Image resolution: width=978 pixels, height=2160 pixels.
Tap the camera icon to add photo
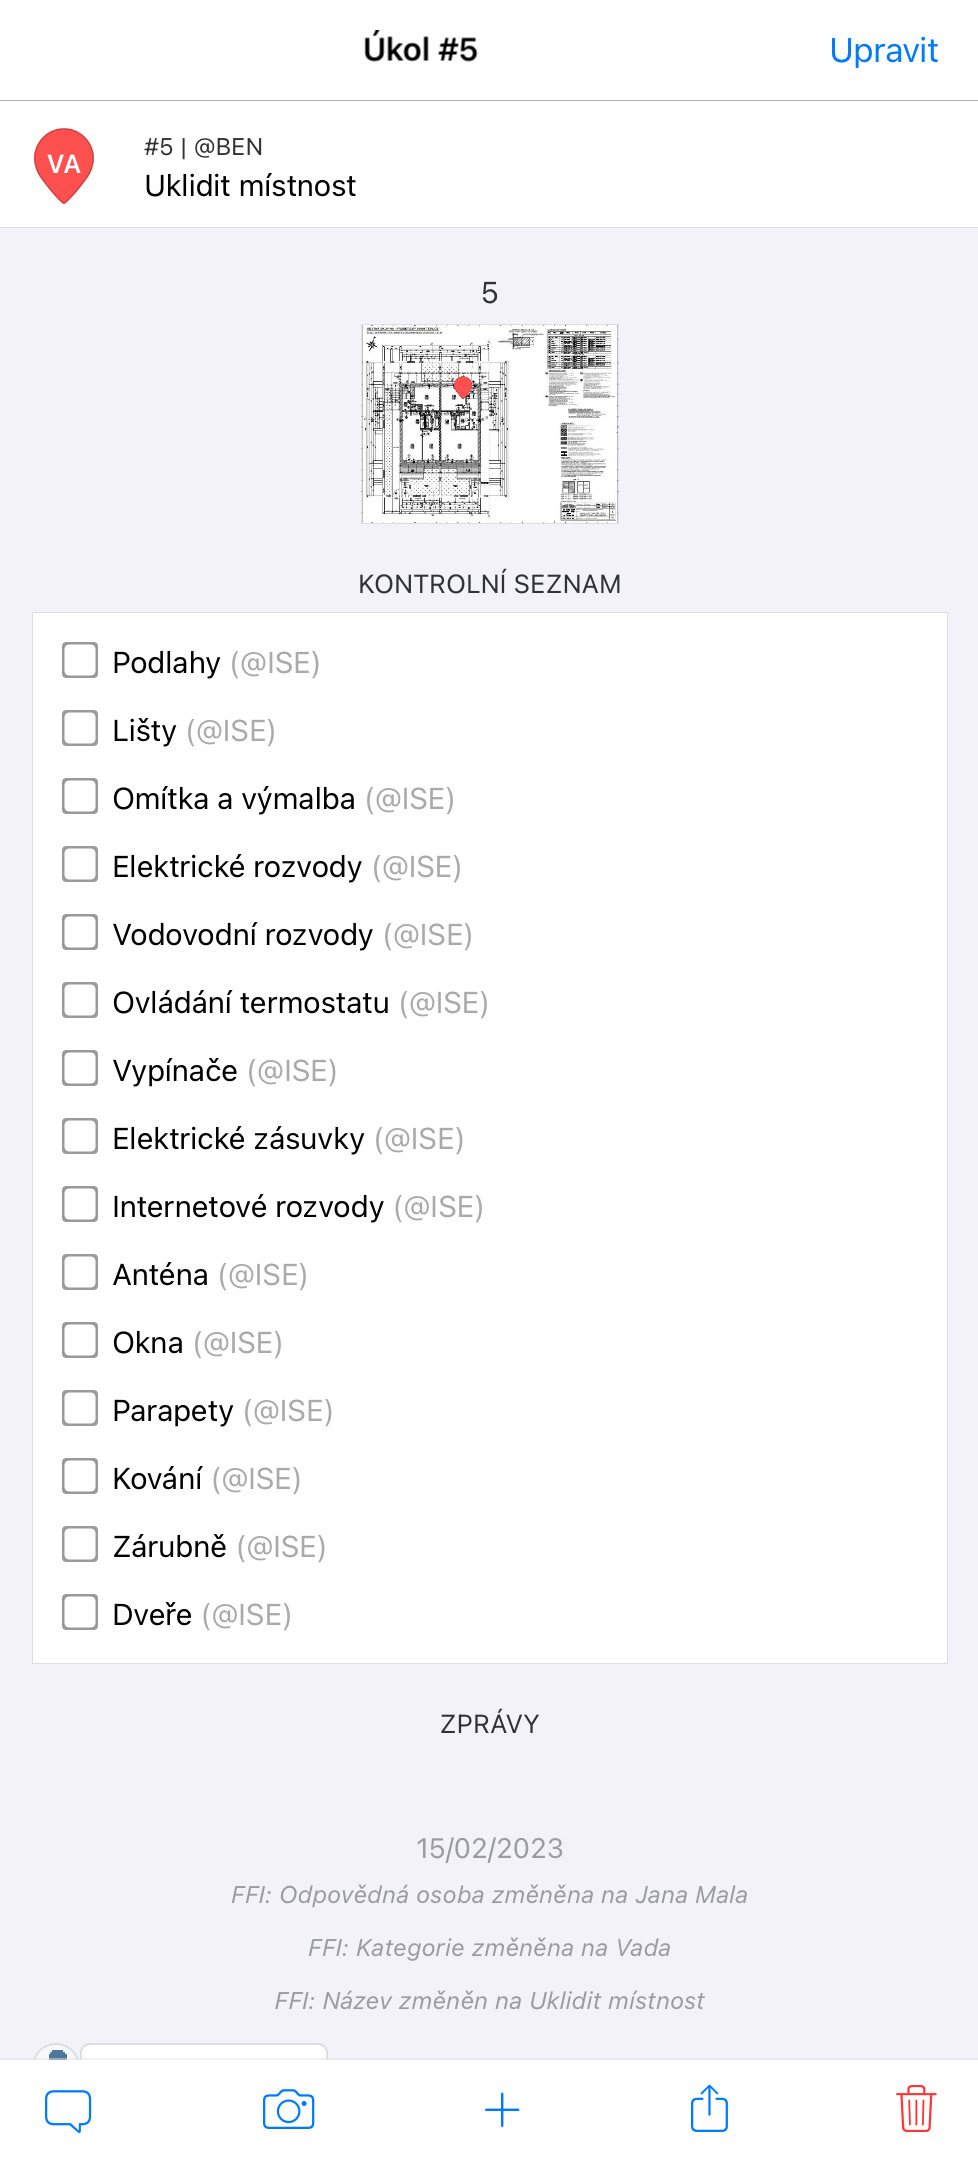coord(288,2110)
